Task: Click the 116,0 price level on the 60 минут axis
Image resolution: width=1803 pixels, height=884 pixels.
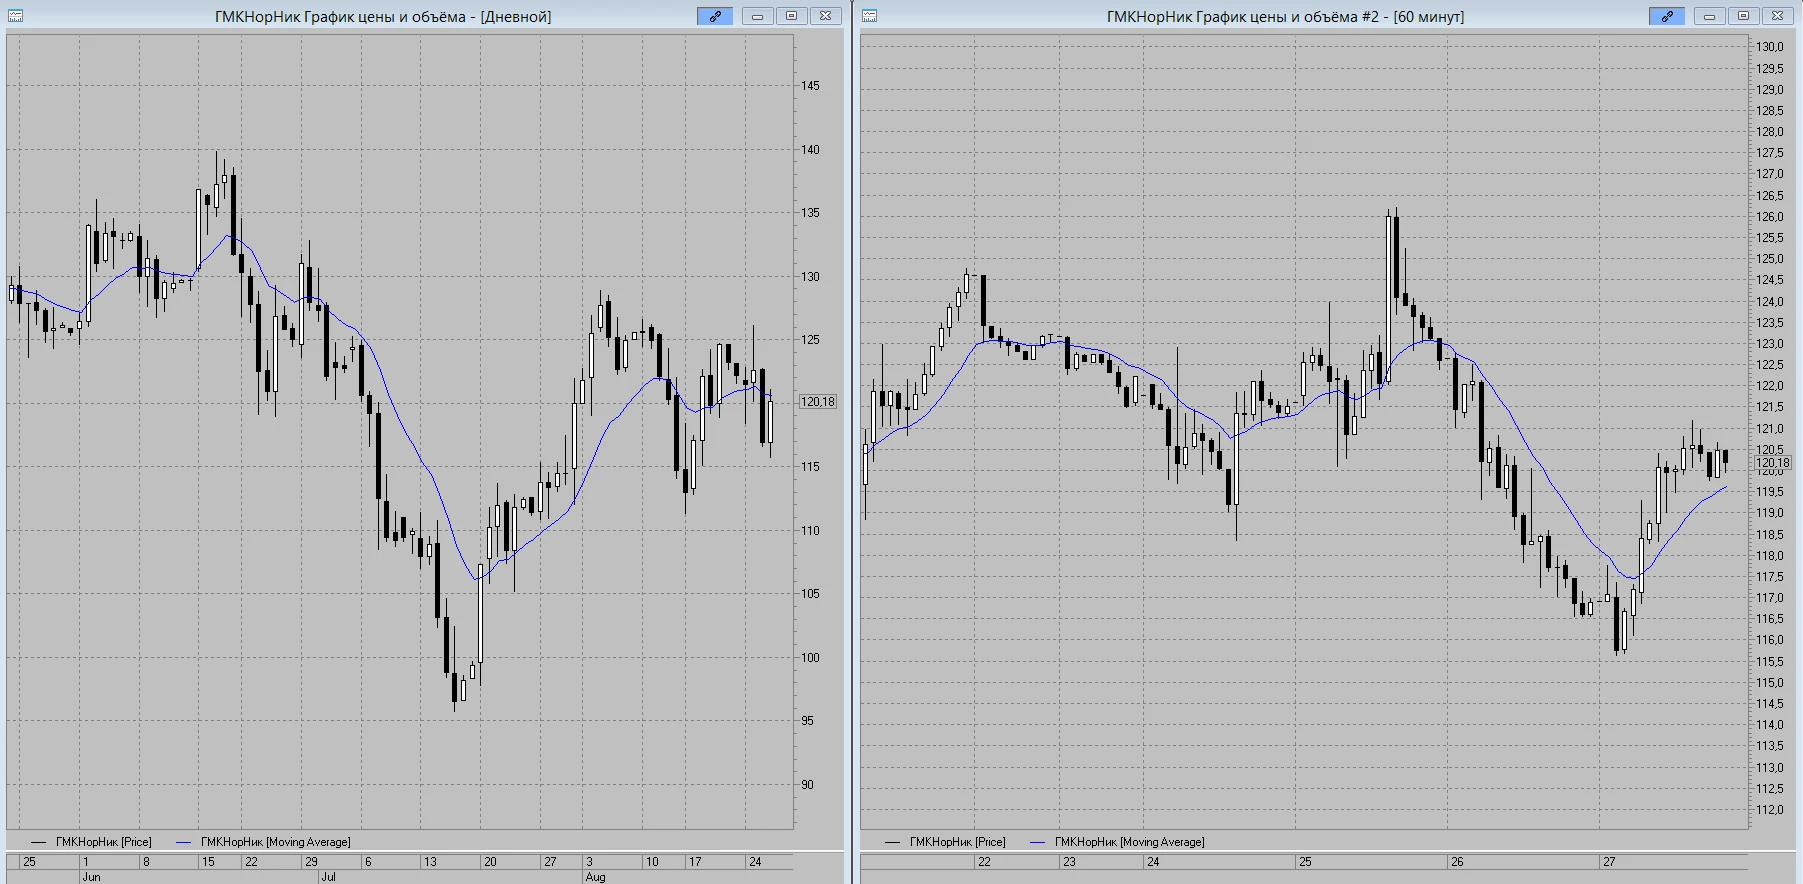Action: 1770,640
